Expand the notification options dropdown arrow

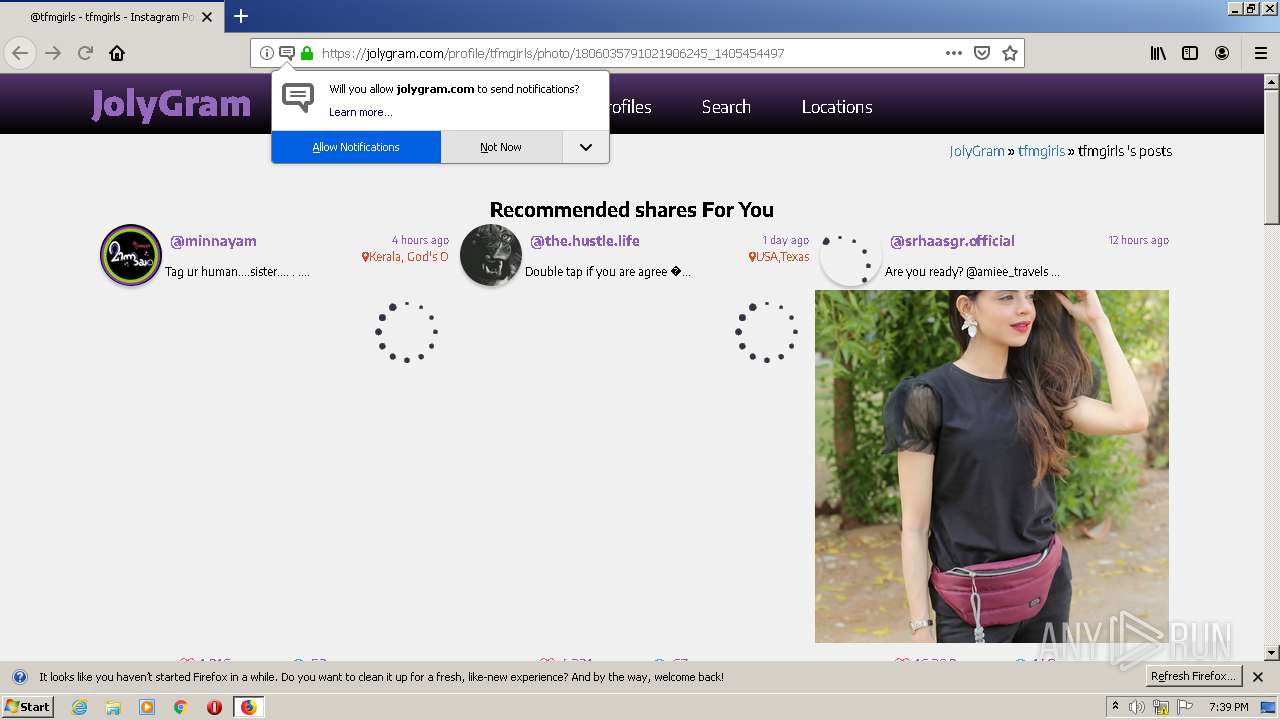(586, 147)
